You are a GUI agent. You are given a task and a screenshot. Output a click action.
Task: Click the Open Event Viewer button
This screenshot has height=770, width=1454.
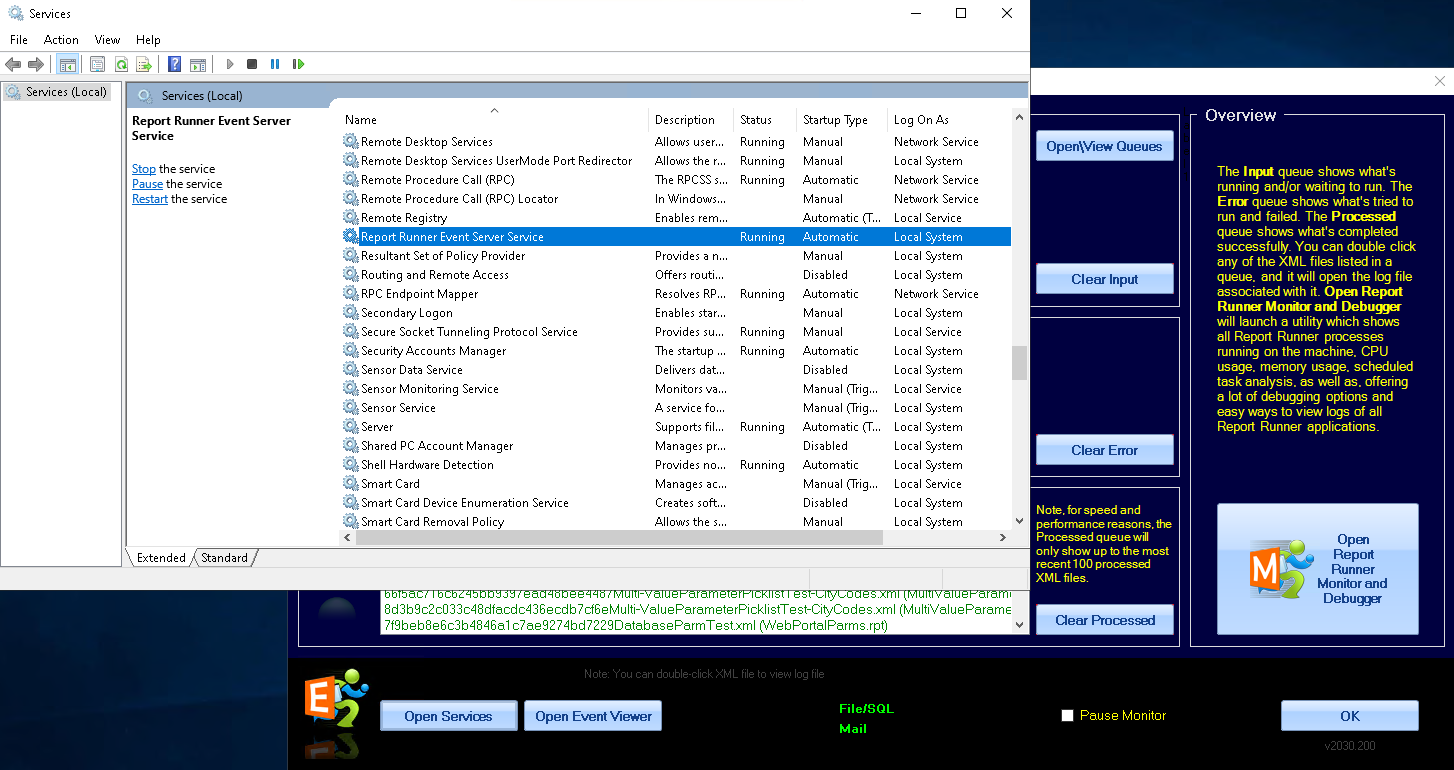click(593, 716)
